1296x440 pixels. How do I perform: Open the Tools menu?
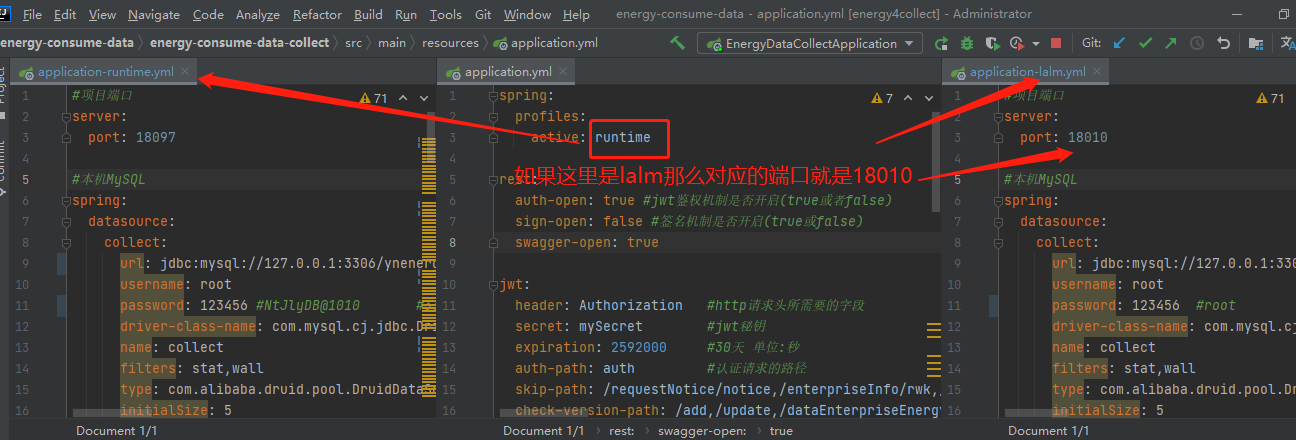[x=446, y=15]
